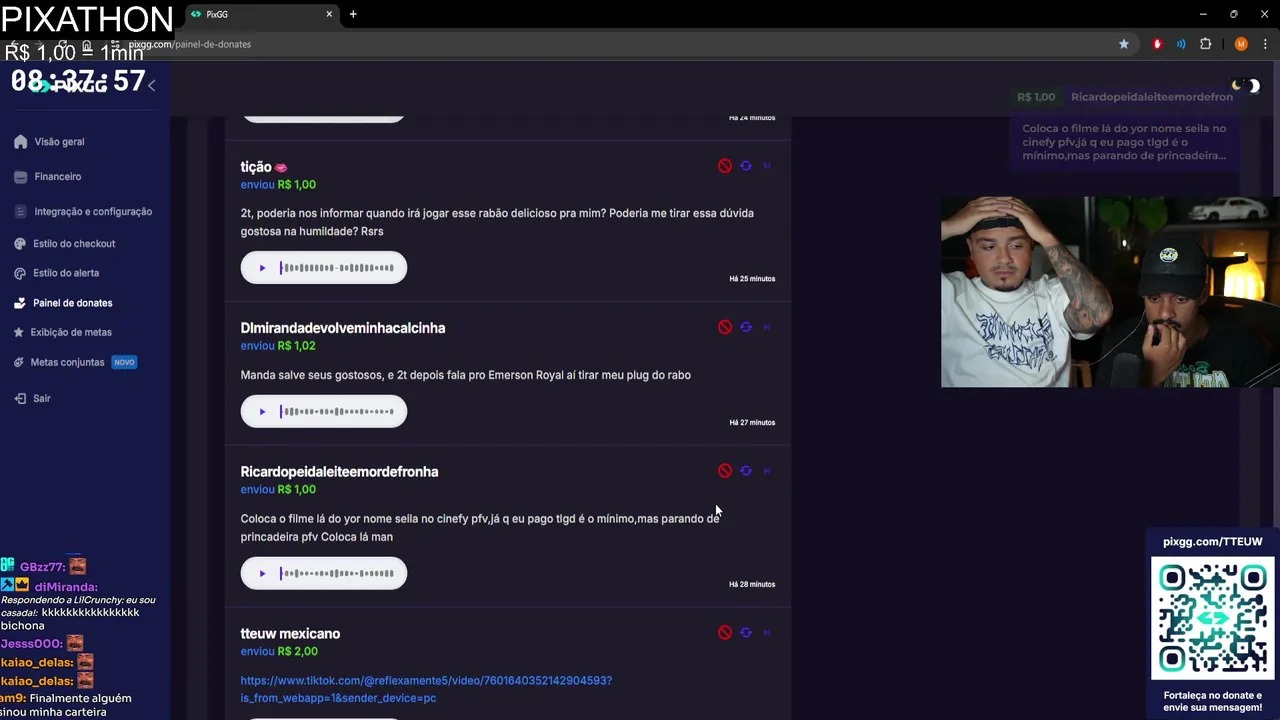This screenshot has width=1280, height=720.
Task: Skip the tteuw mexicano donation alert
Action: [x=767, y=633]
